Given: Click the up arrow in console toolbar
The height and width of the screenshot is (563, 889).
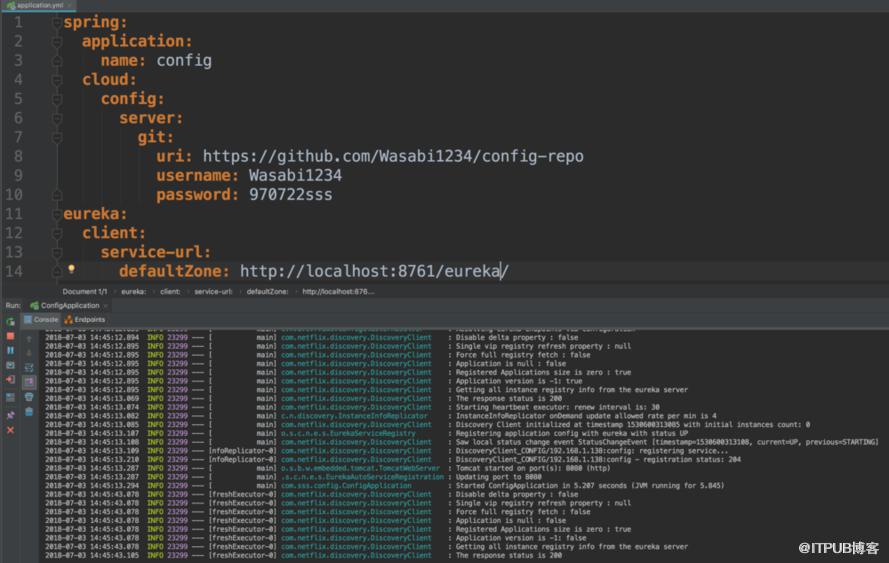Looking at the screenshot, I should click(x=29, y=339).
